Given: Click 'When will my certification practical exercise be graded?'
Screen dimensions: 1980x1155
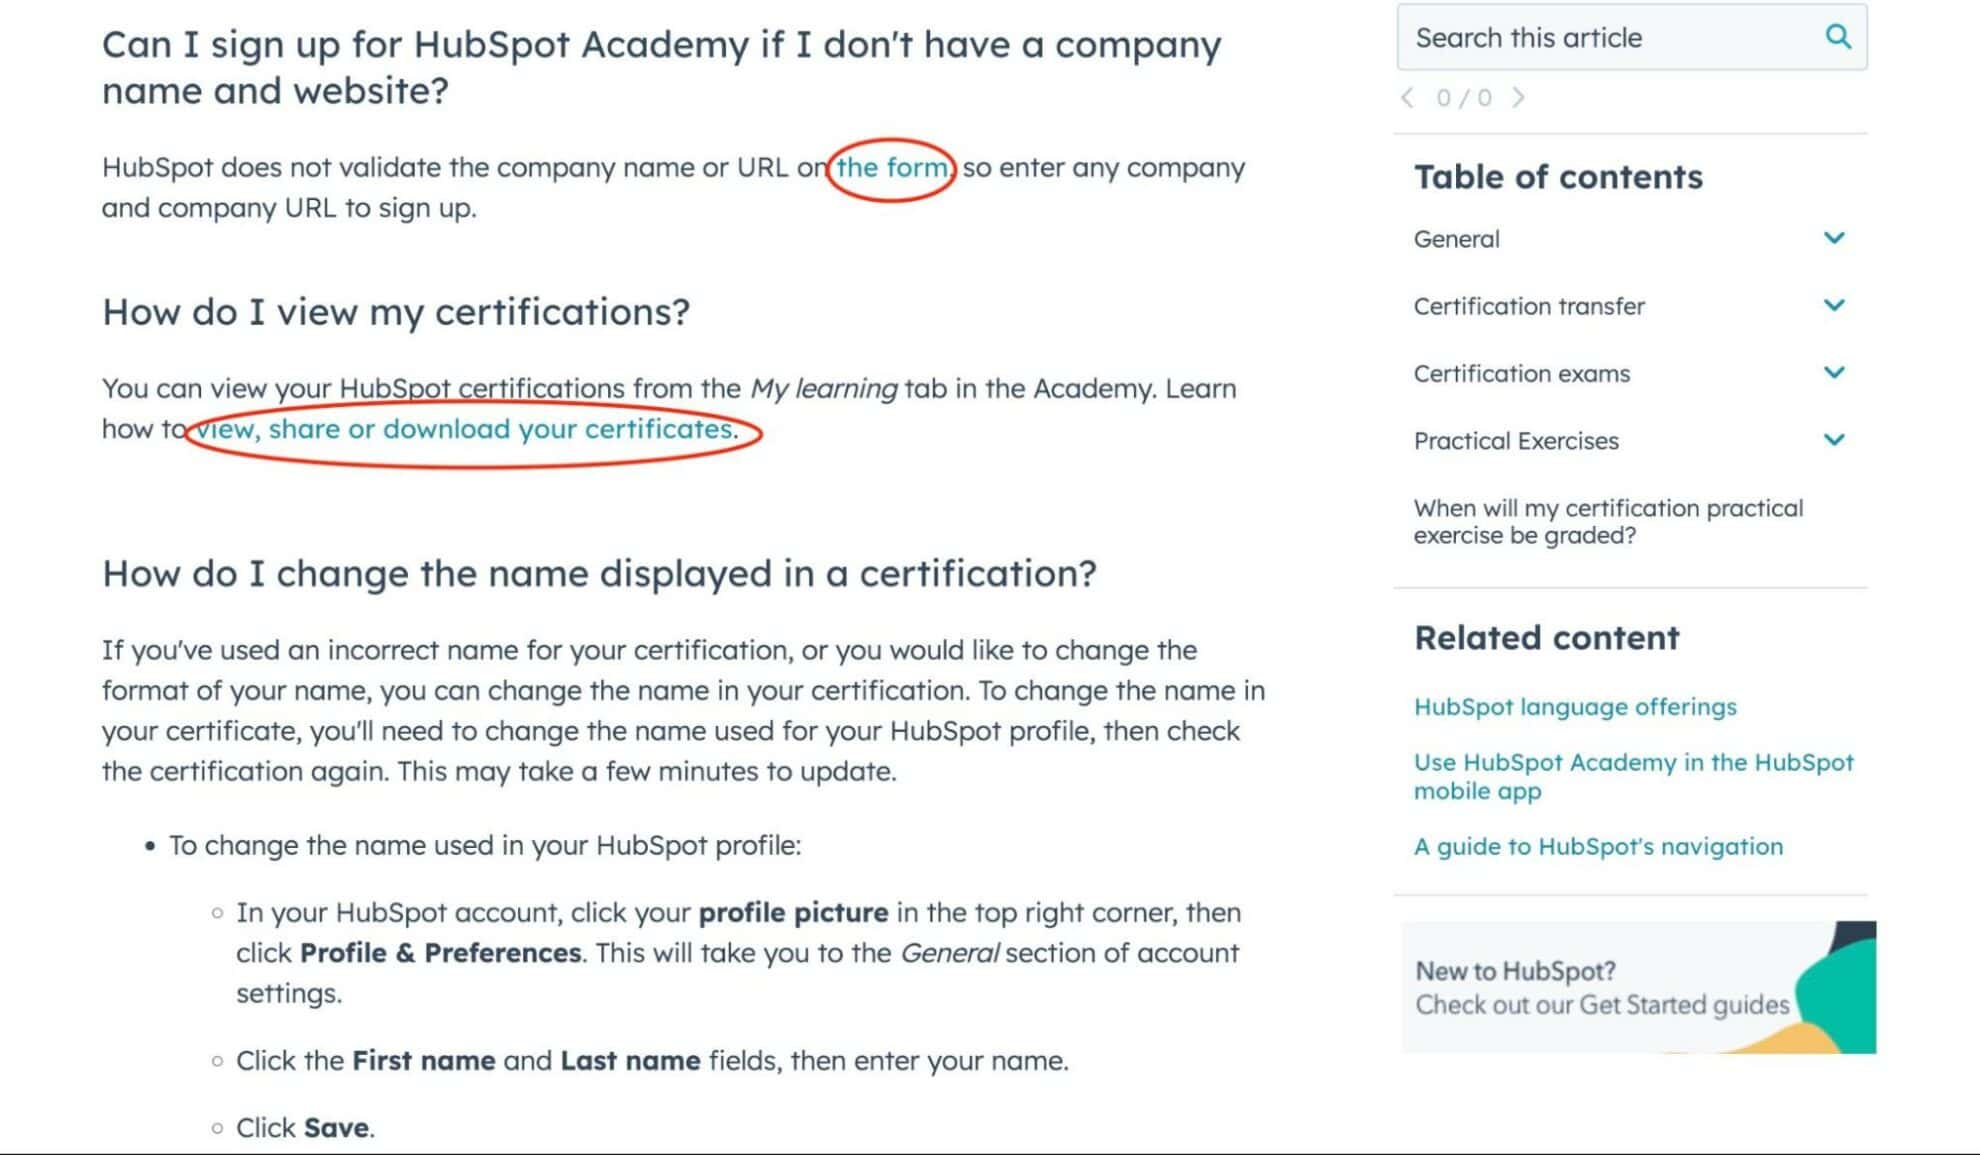Looking at the screenshot, I should 1609,521.
